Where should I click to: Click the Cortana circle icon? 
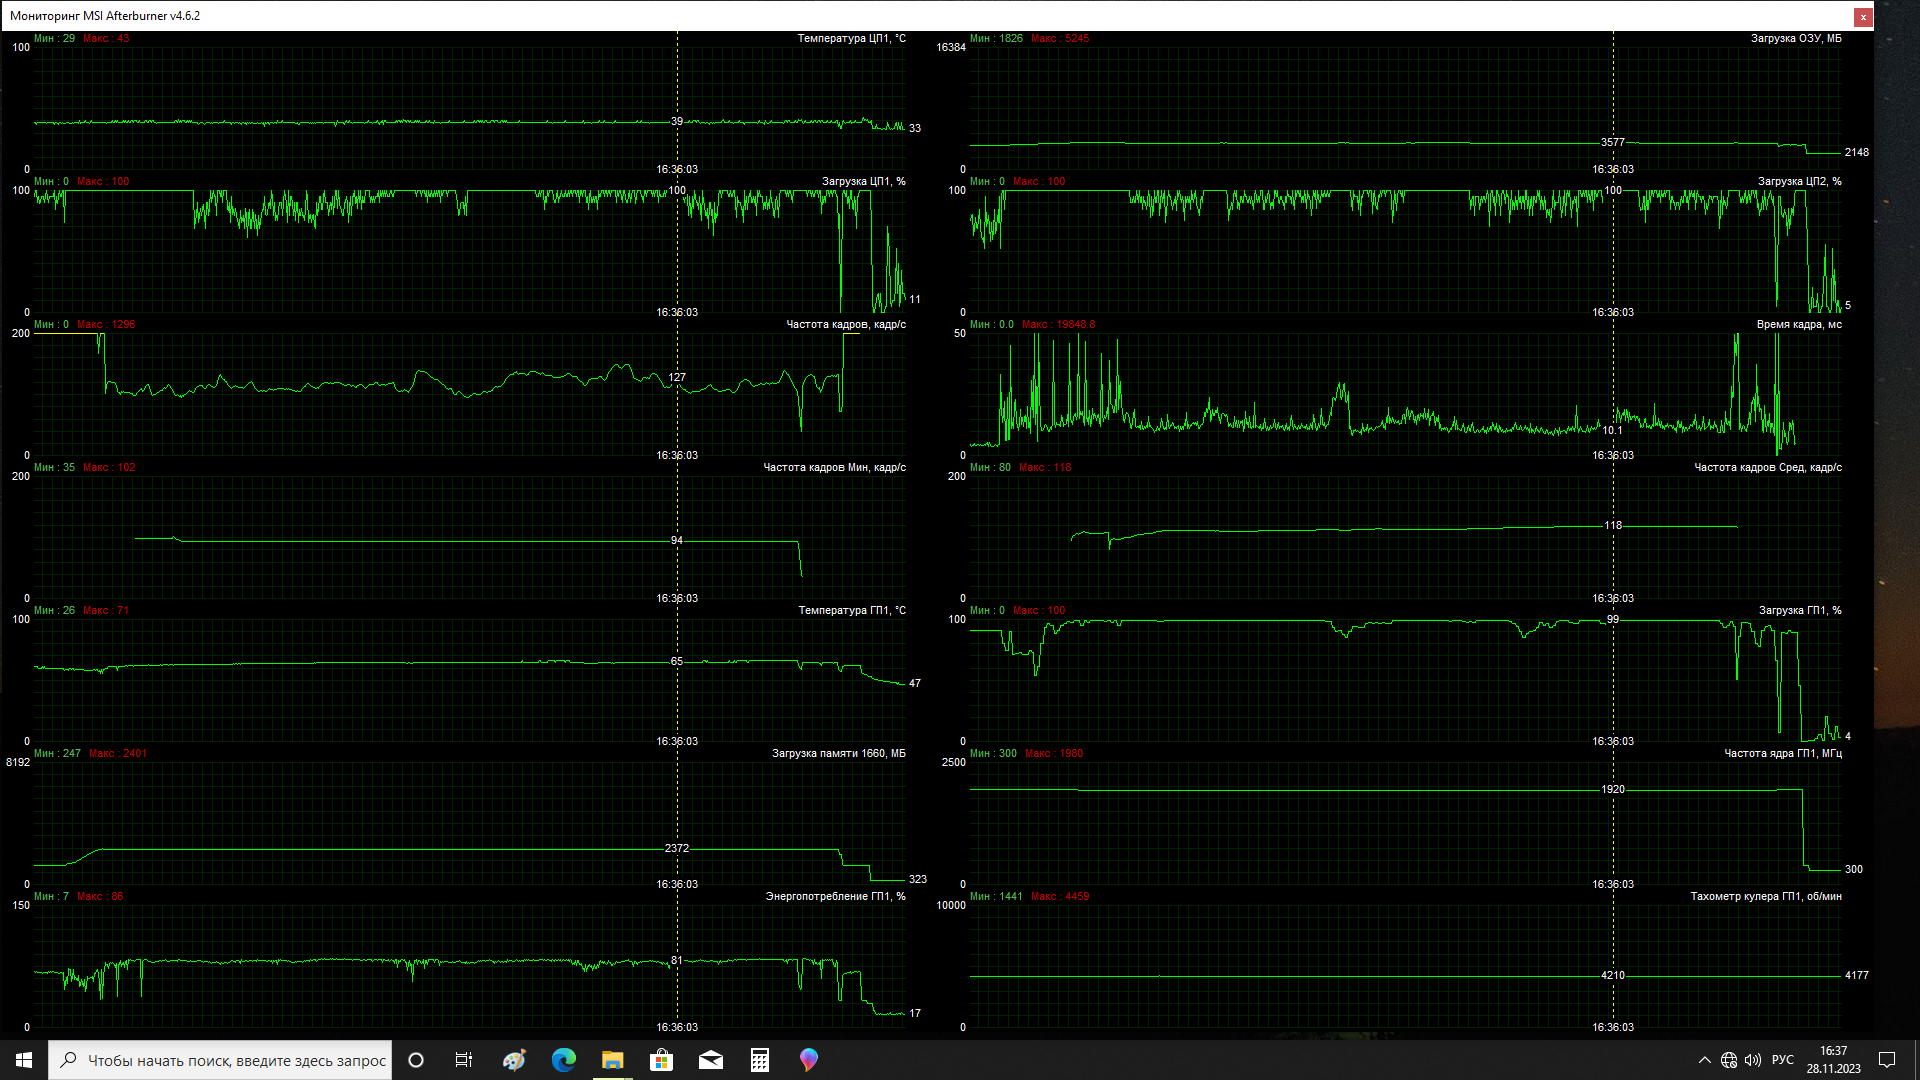tap(416, 1060)
